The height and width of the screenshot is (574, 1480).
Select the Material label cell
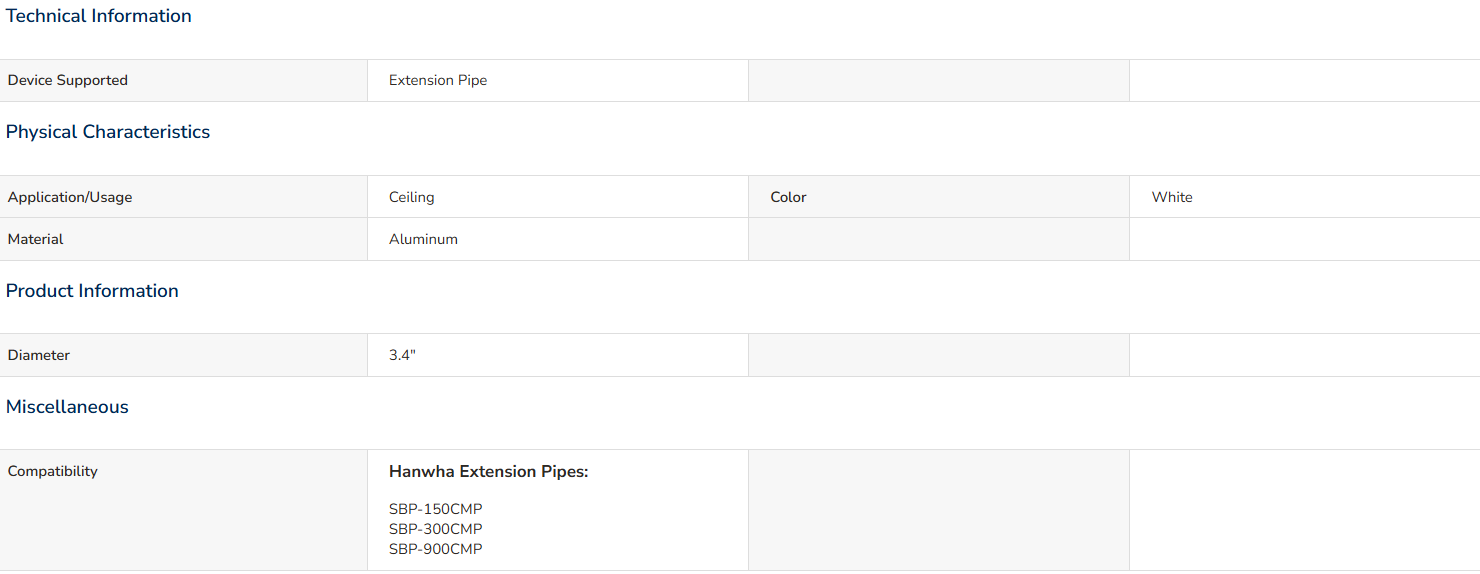(x=184, y=239)
